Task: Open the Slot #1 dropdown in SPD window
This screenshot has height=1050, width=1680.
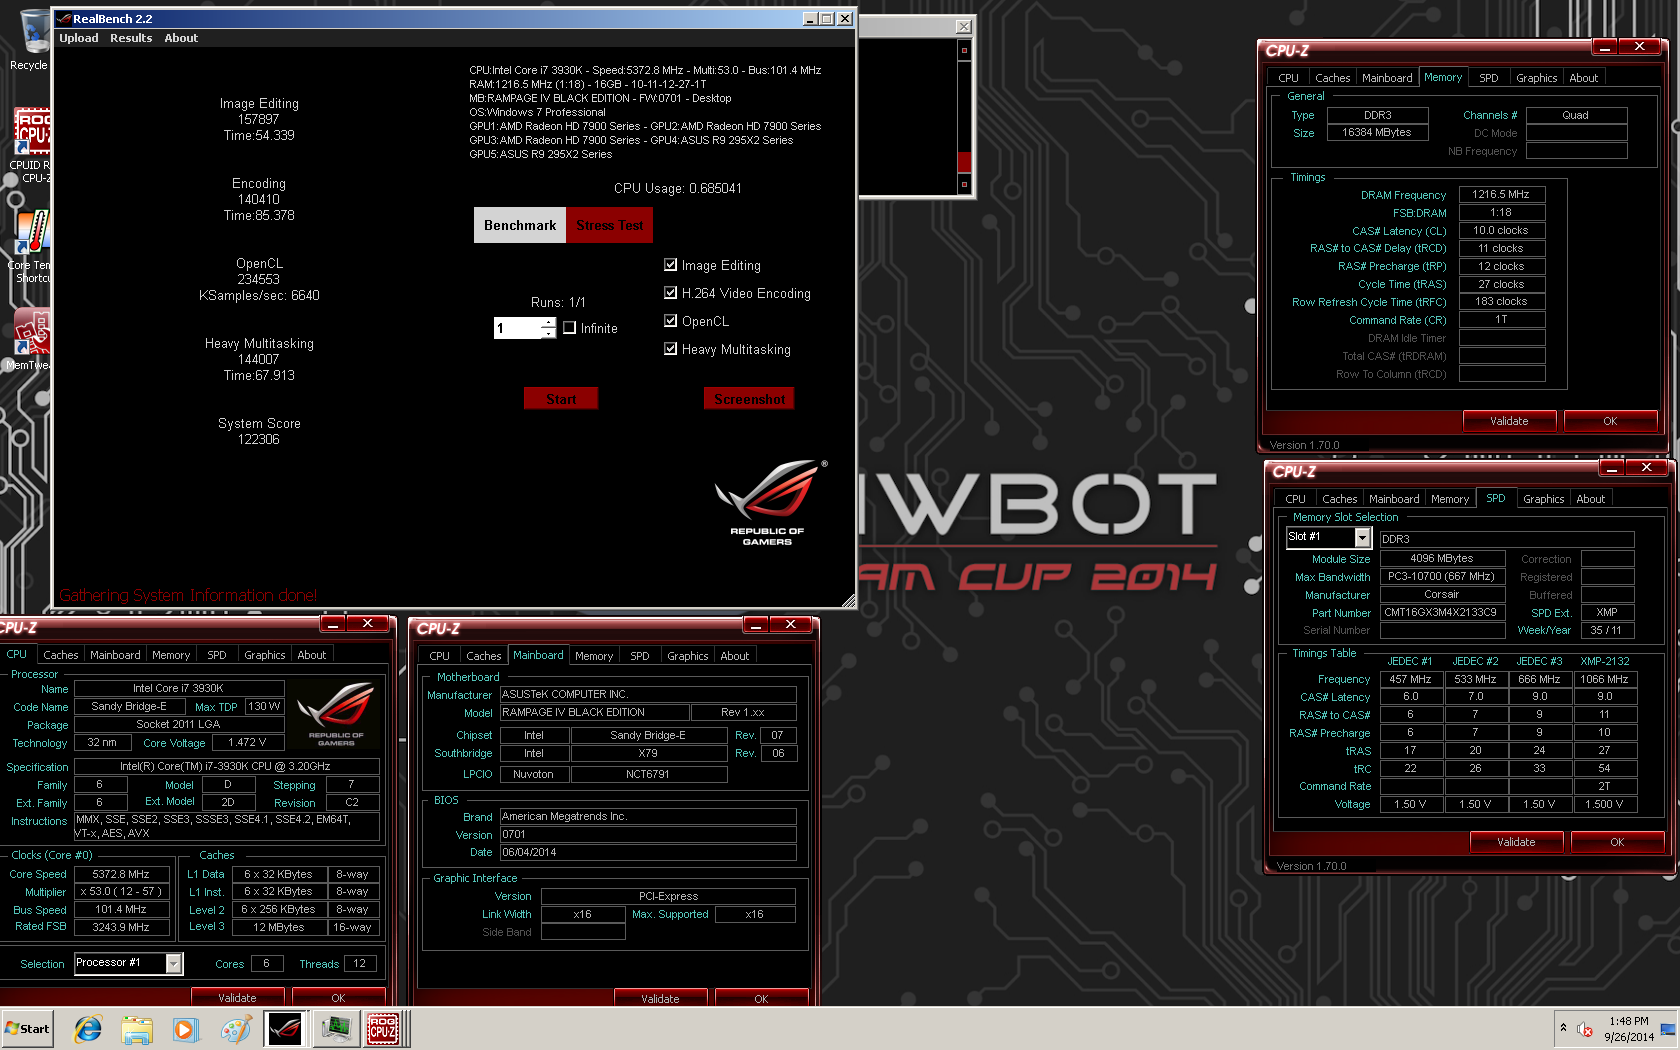Action: [1362, 538]
